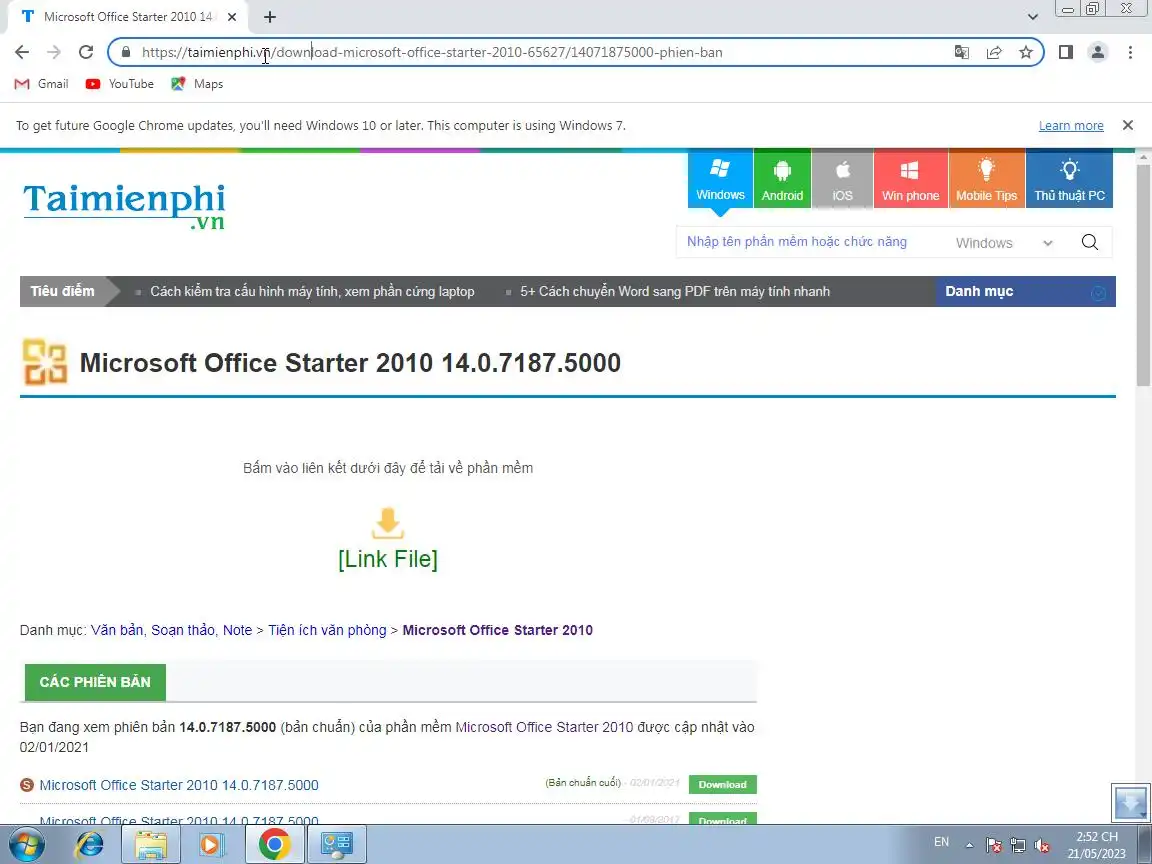Image resolution: width=1152 pixels, height=864 pixels.
Task: Share this page via the share icon
Action: point(994,52)
